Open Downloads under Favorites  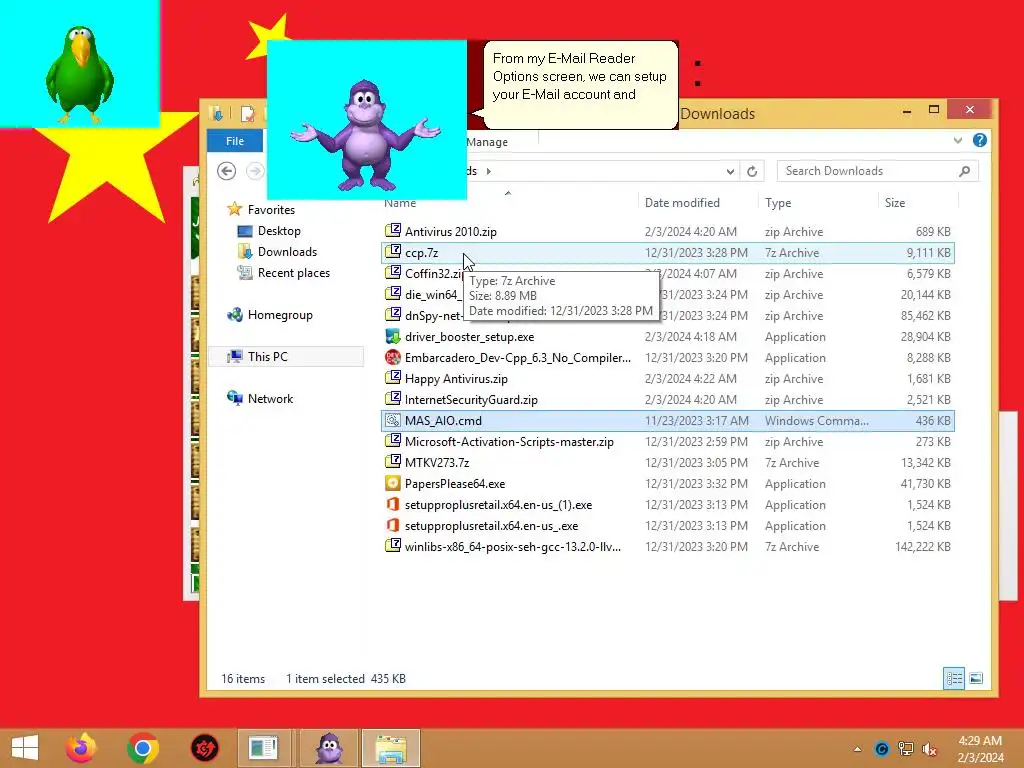click(x=287, y=251)
